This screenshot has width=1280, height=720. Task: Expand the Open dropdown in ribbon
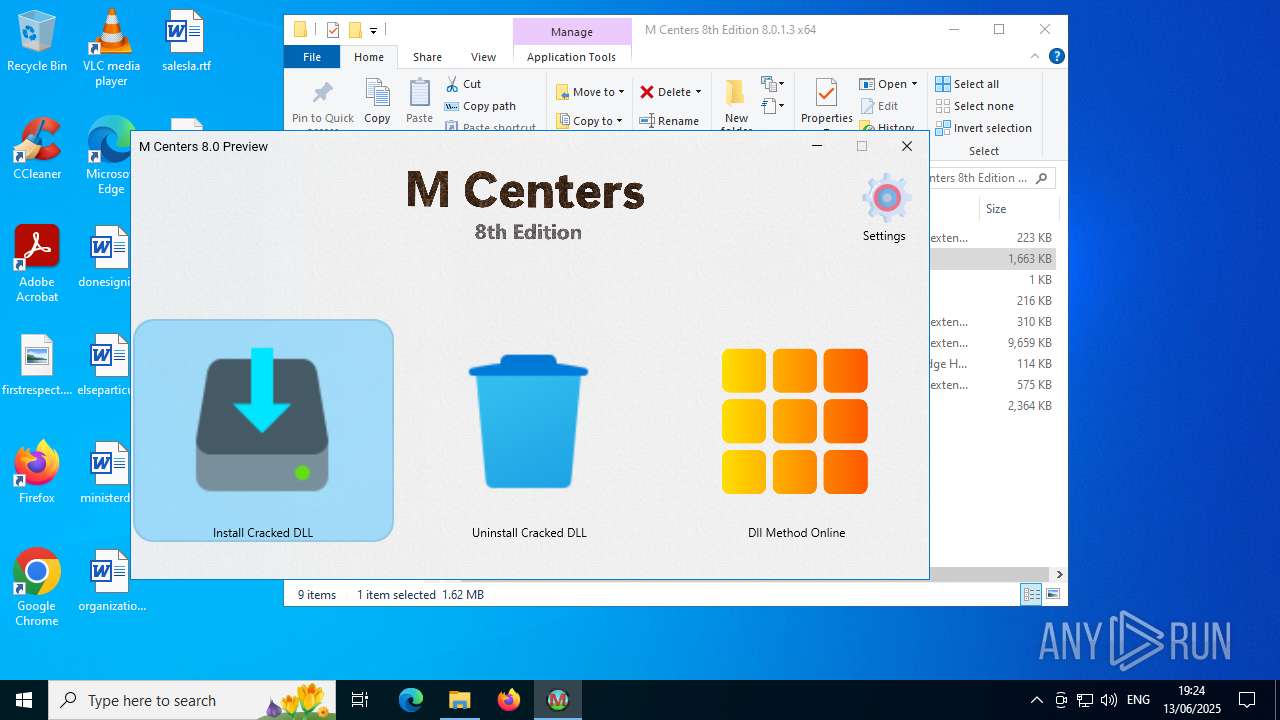click(914, 84)
